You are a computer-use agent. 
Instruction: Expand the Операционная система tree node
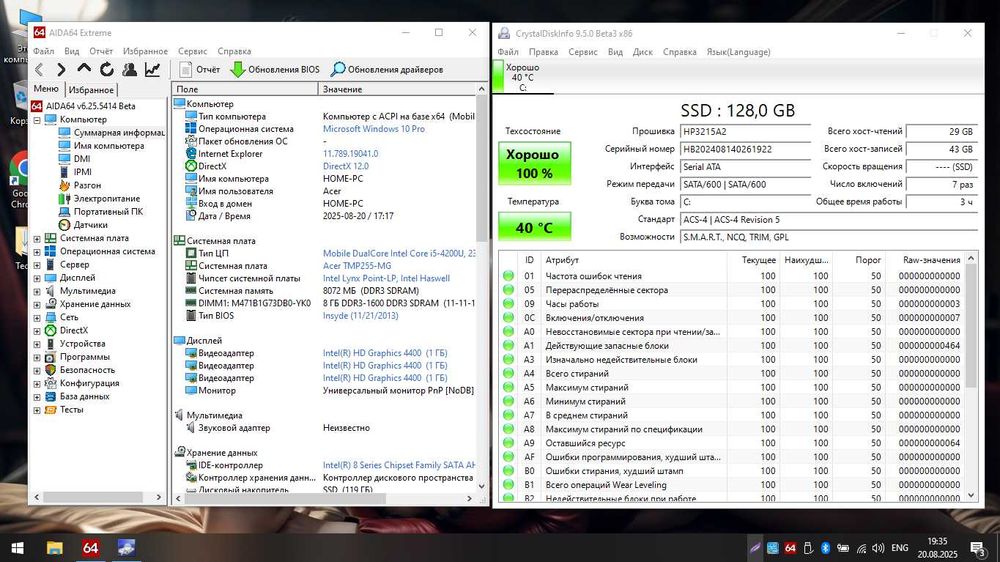[37, 252]
